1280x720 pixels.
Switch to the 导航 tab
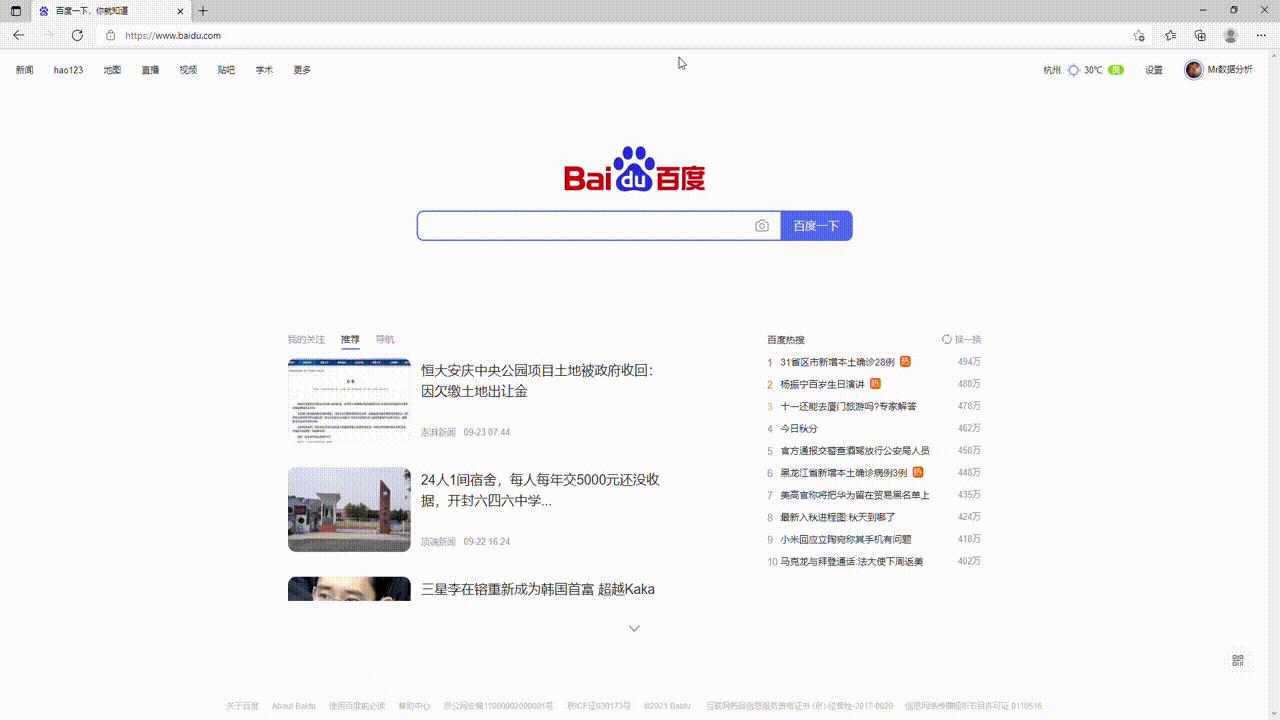[x=385, y=340]
